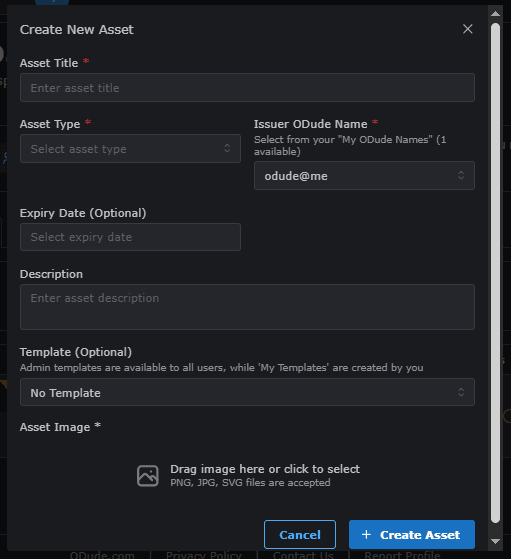Click 'Drag image here or click to select'
This screenshot has width=511, height=559.
click(265, 469)
